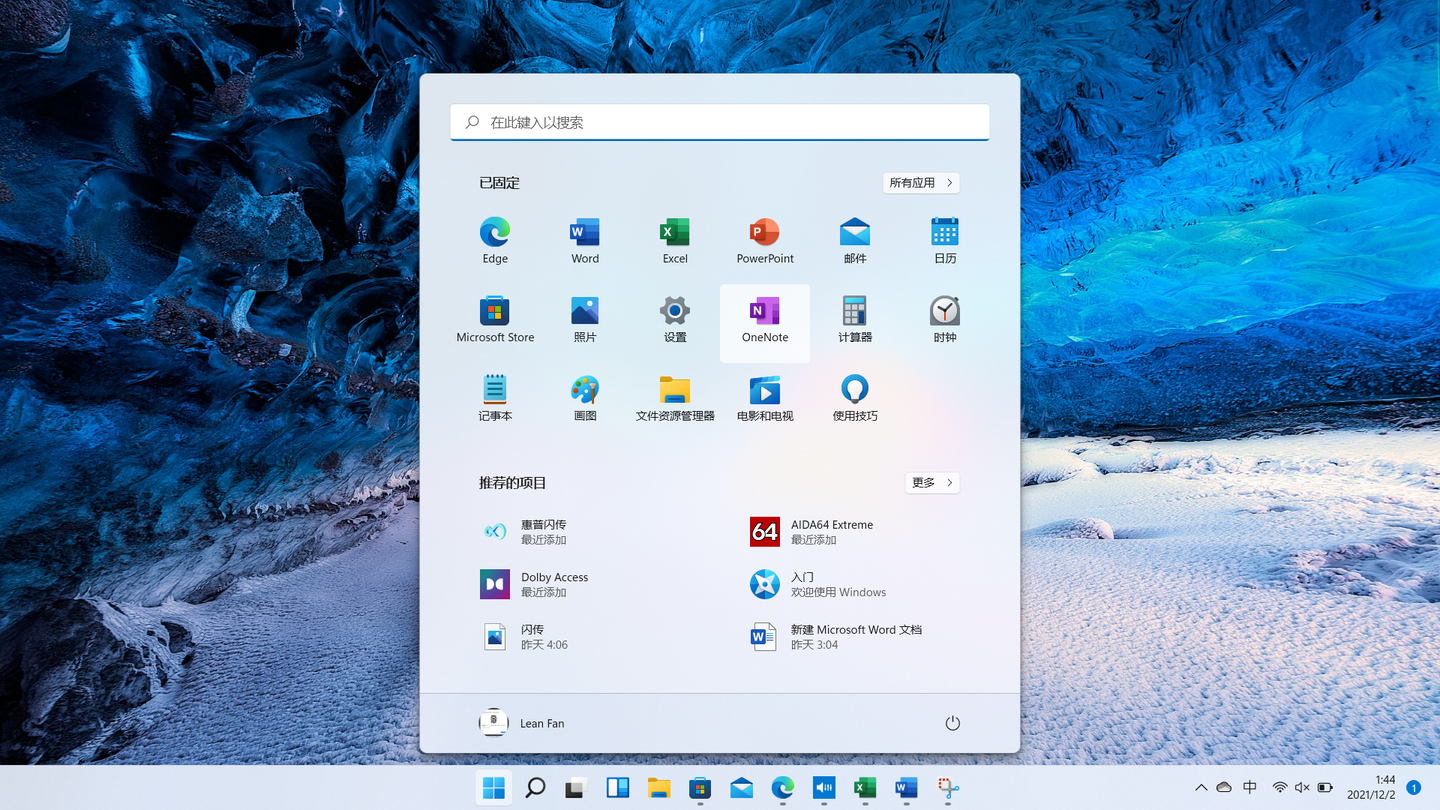Launch 画图 paint app

(x=585, y=398)
